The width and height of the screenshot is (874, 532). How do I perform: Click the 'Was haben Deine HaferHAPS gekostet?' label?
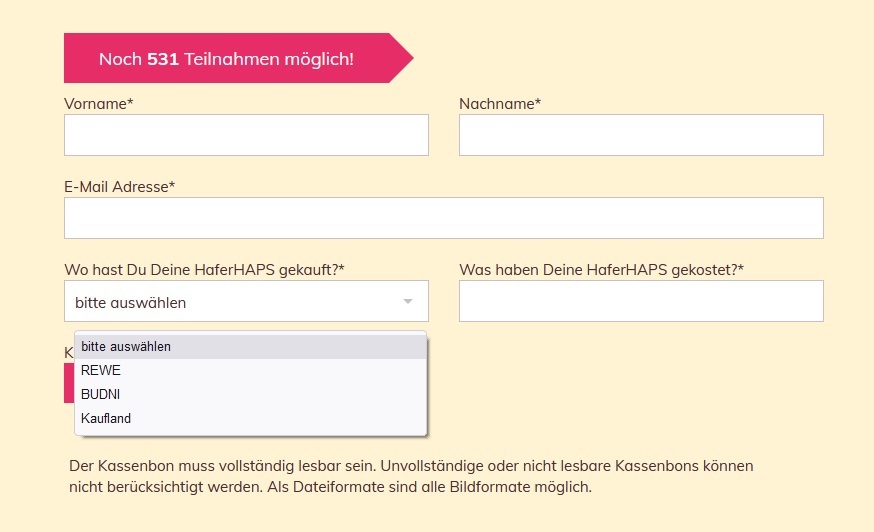point(601,270)
